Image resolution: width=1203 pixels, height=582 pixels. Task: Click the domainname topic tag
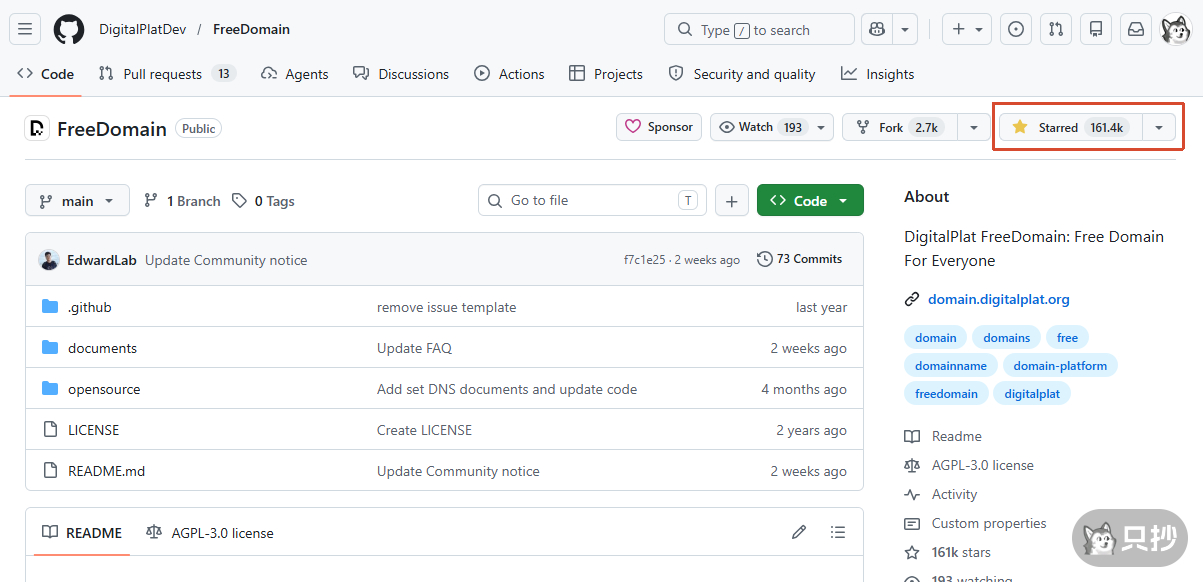click(951, 366)
